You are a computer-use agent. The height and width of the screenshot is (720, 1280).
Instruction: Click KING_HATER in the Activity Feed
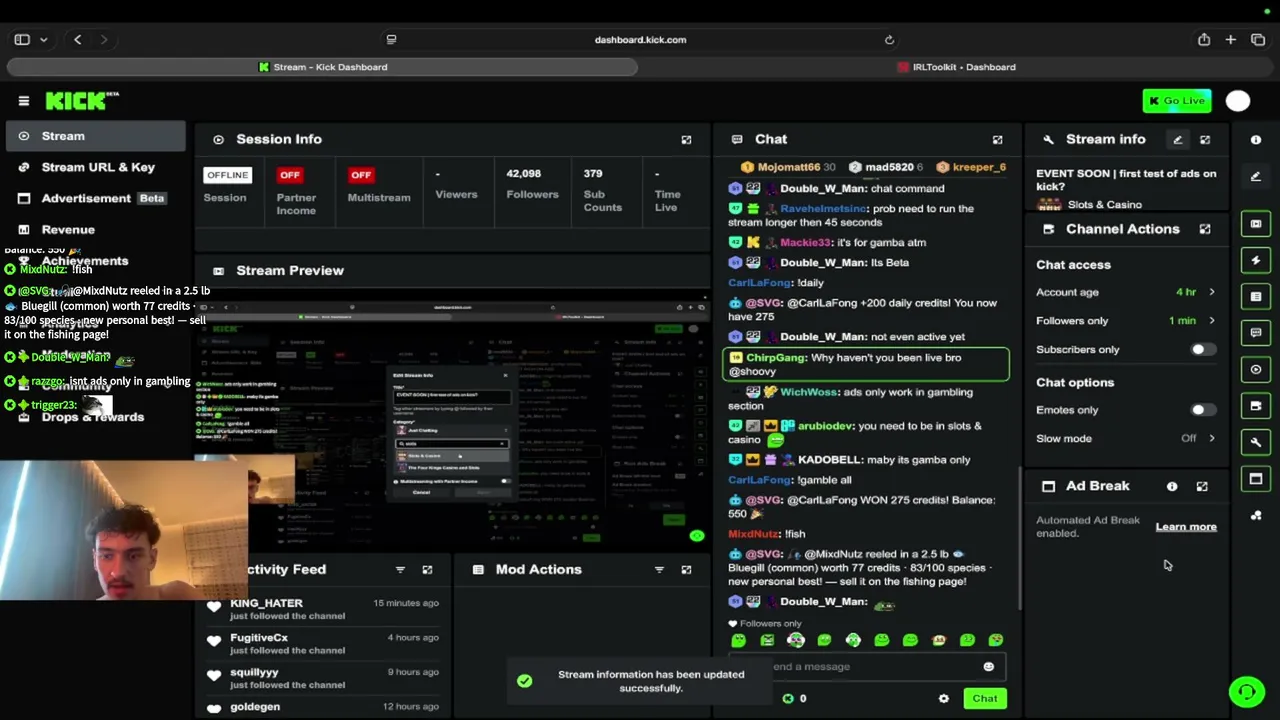[x=266, y=603]
